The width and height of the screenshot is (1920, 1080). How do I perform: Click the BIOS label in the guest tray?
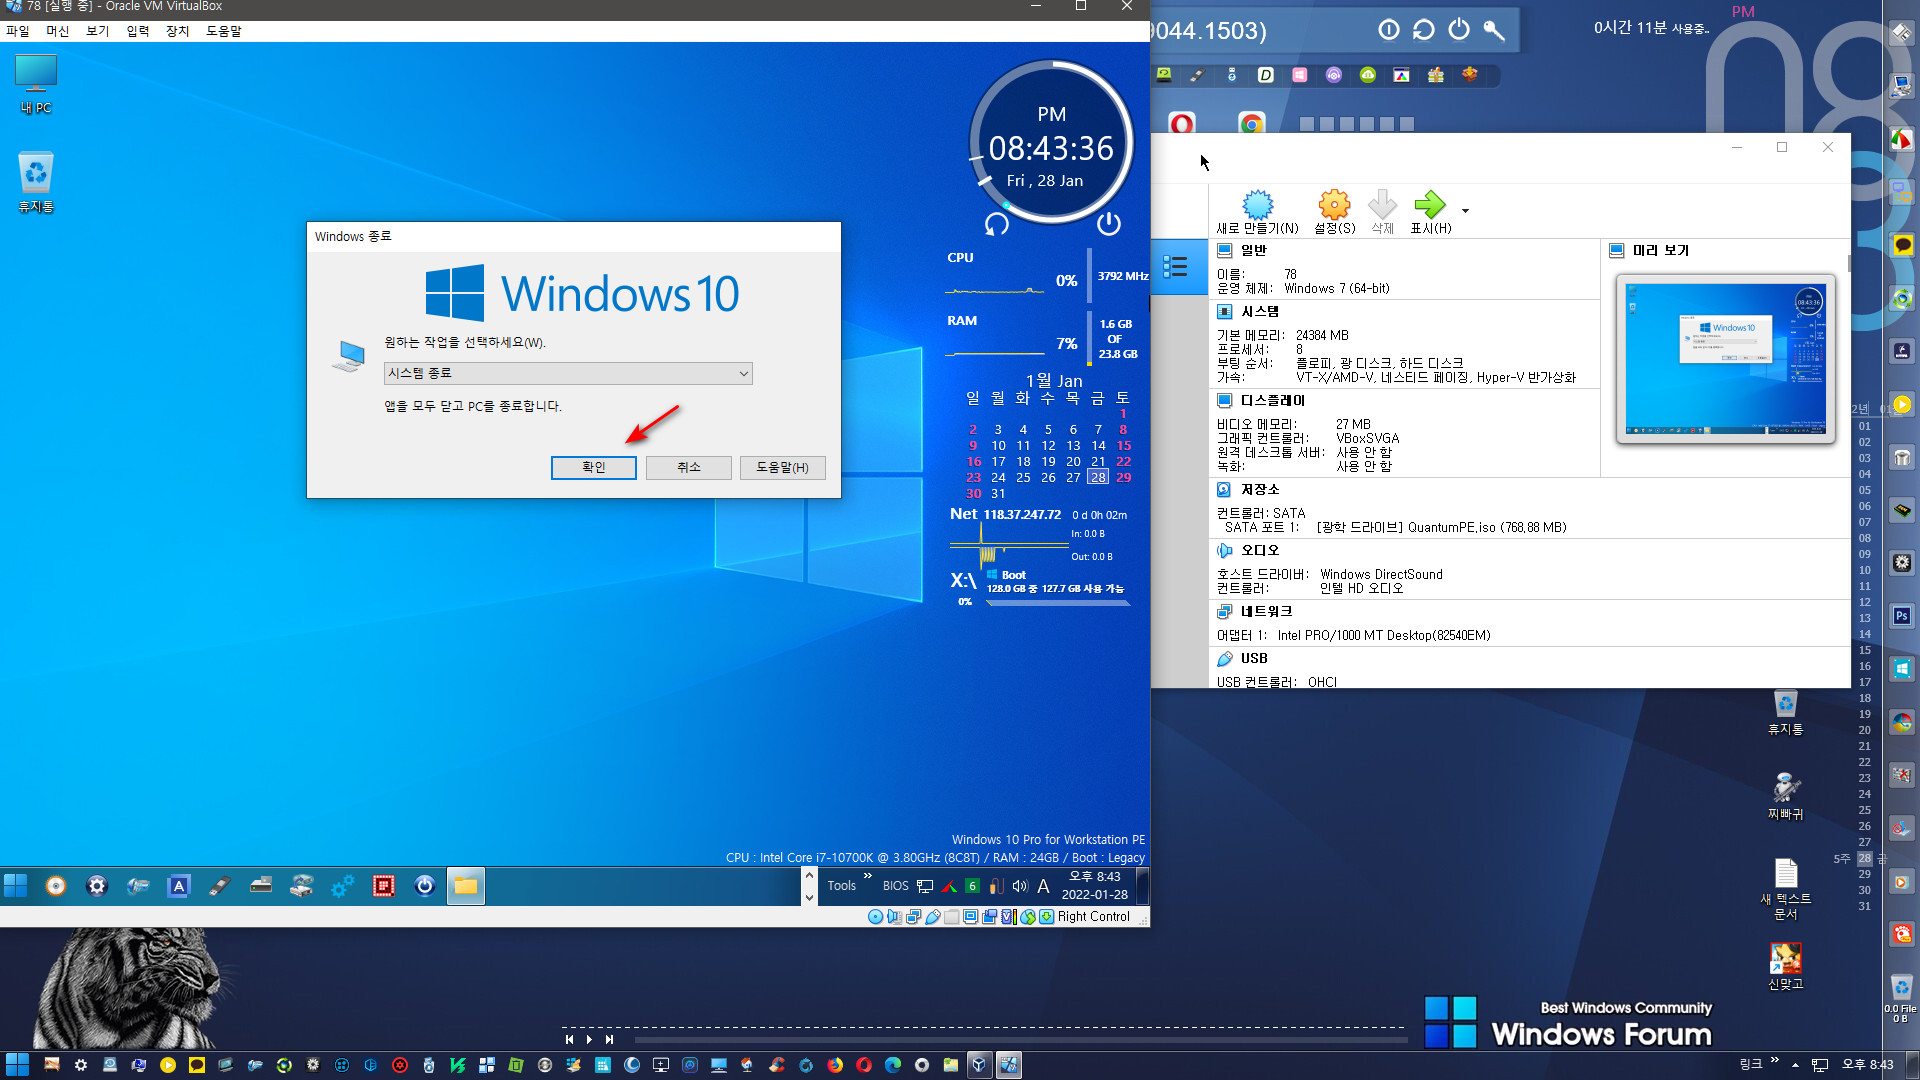click(896, 886)
